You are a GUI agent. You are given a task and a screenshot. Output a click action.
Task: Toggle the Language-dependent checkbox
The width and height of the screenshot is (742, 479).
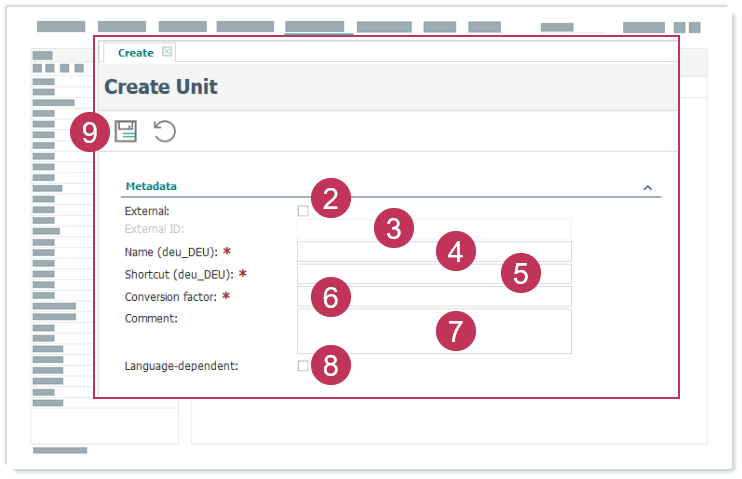[303, 366]
